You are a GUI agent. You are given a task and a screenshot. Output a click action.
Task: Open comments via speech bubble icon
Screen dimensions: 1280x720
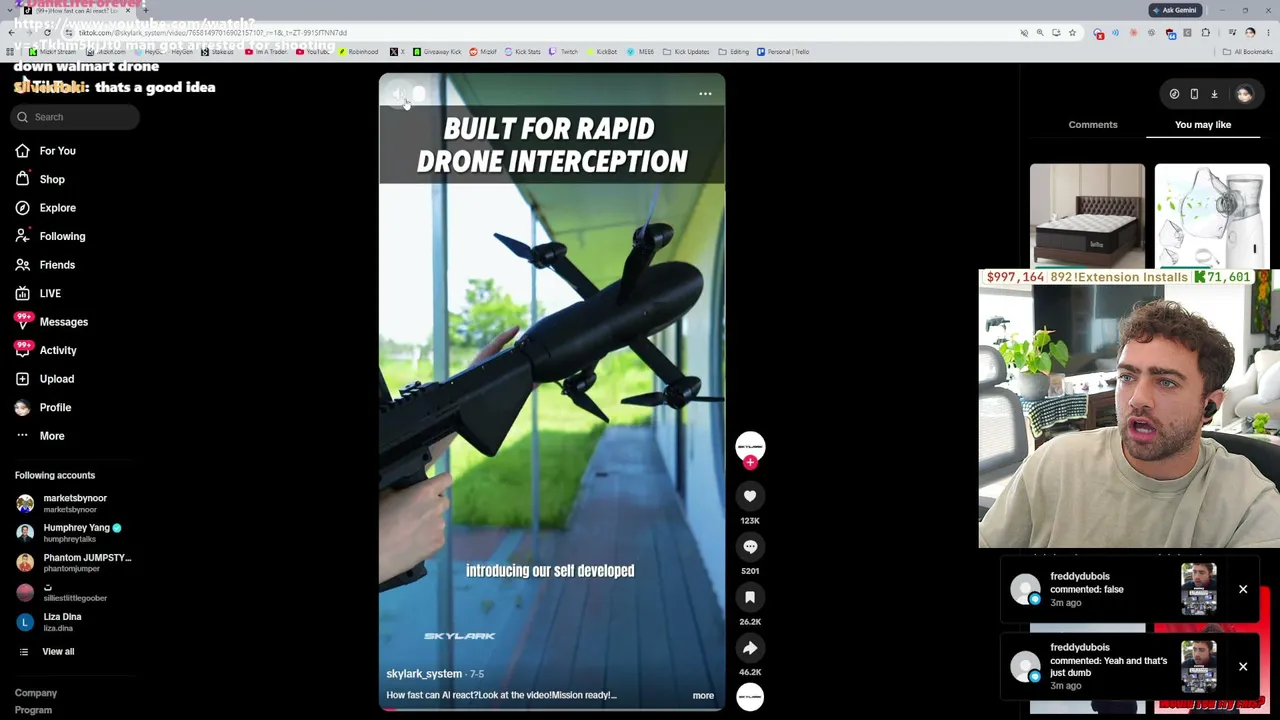pos(750,546)
